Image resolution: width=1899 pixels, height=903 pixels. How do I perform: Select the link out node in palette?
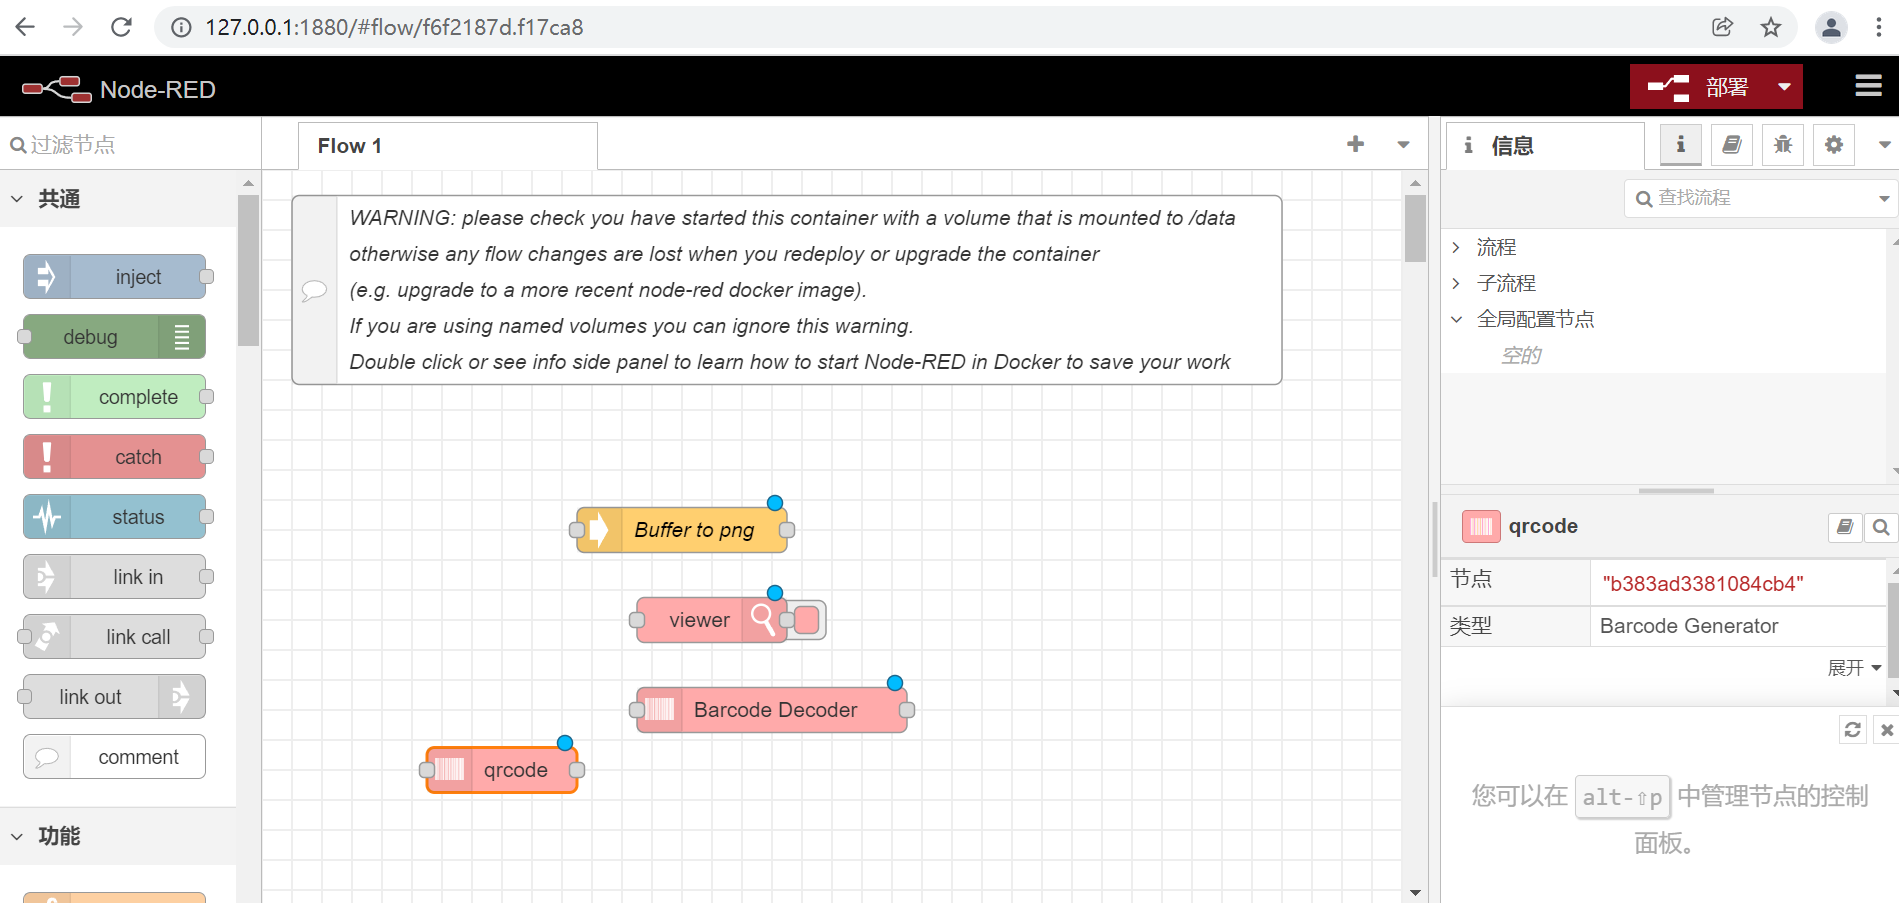[x=114, y=697]
